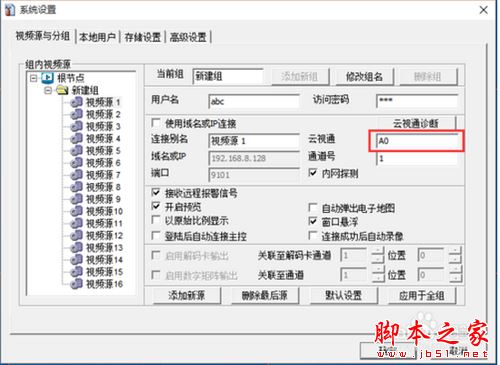Screen dimensions: 500x365
Task: Click the camera icon for 视频源 1
Action: click(x=76, y=102)
